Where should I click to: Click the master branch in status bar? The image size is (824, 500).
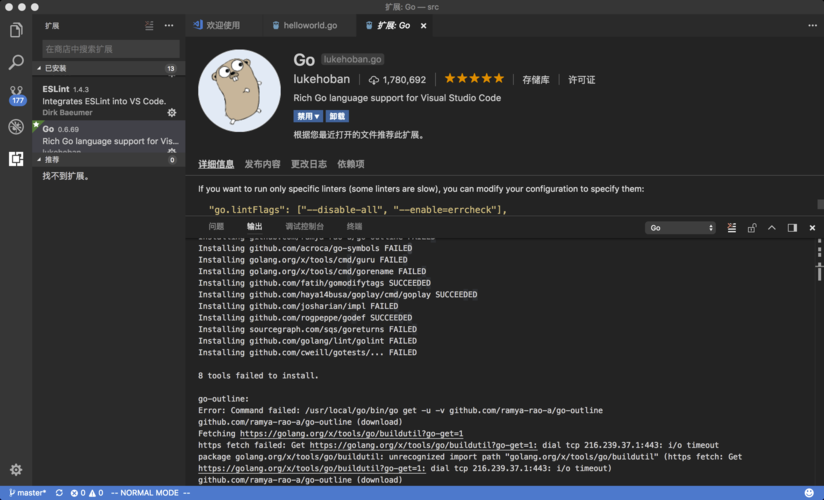(x=28, y=493)
